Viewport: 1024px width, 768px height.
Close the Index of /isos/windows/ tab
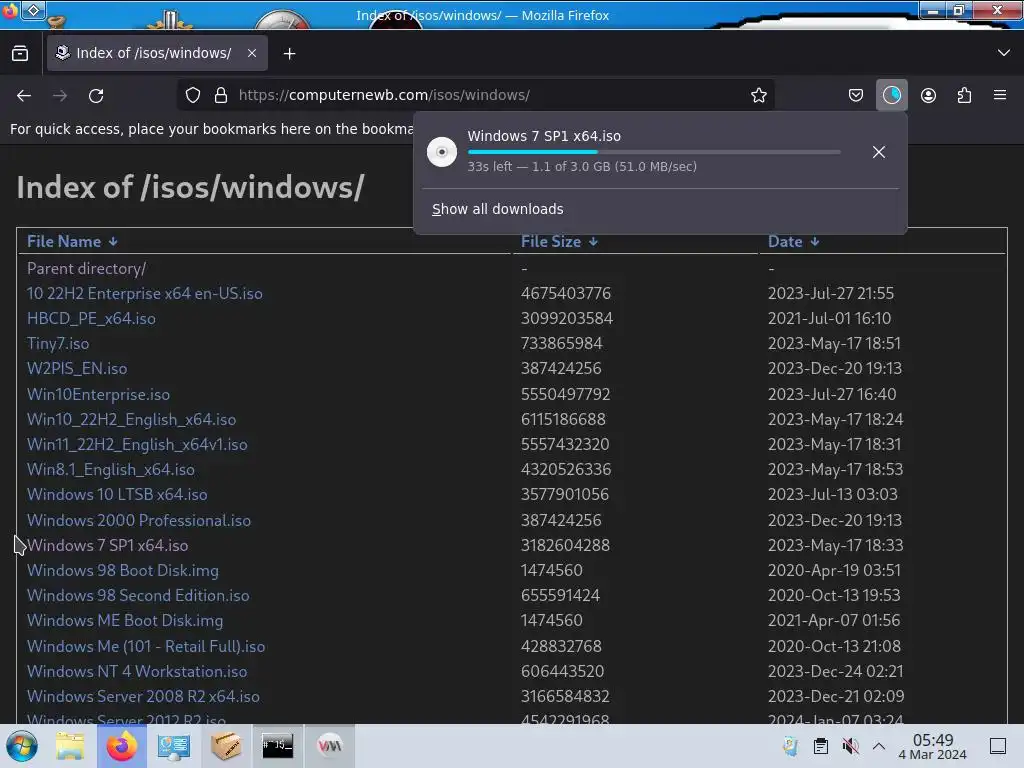(x=252, y=54)
